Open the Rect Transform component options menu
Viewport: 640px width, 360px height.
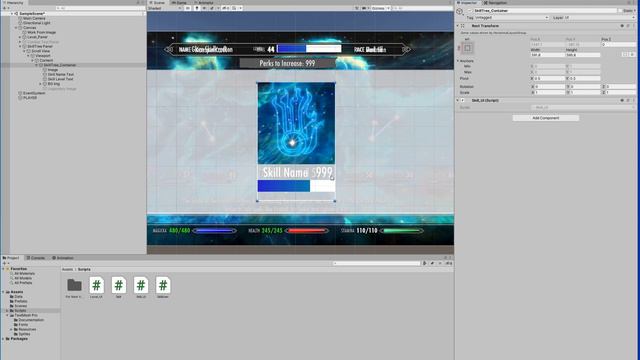point(633,26)
